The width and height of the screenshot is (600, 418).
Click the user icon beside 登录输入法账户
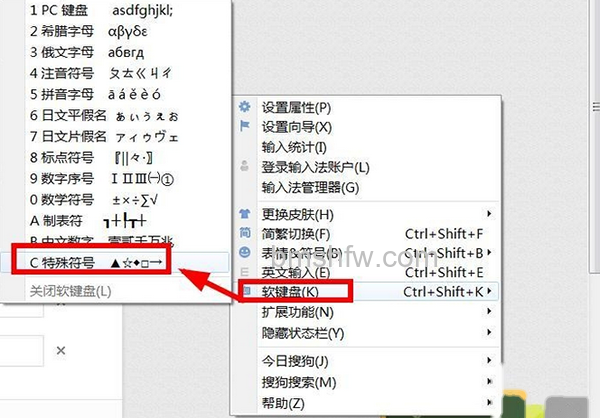(x=245, y=166)
